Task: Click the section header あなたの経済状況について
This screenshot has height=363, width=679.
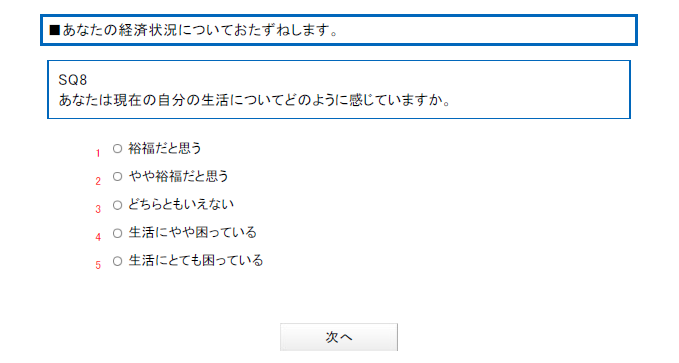Action: (x=194, y=30)
